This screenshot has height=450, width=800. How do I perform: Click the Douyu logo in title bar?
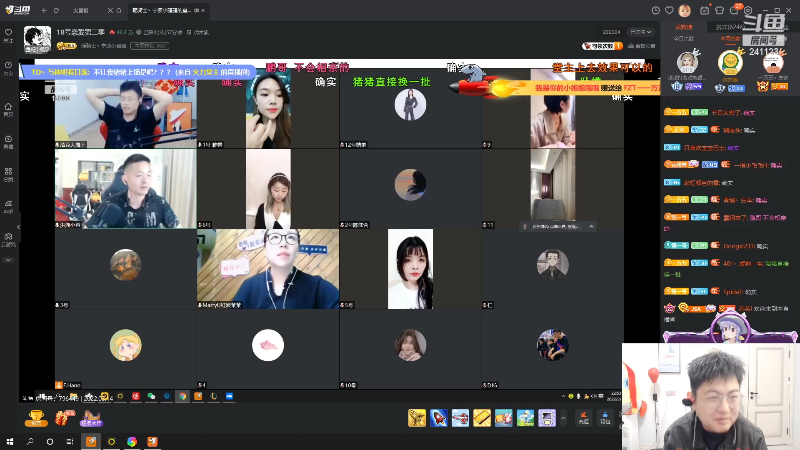click(18, 10)
